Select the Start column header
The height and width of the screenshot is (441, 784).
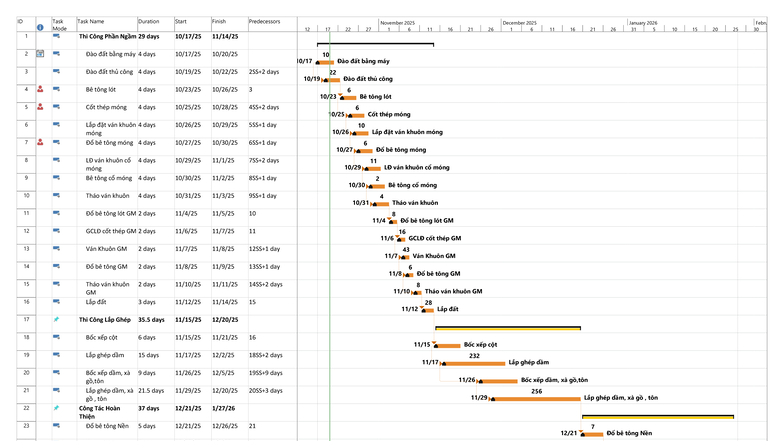pos(181,22)
